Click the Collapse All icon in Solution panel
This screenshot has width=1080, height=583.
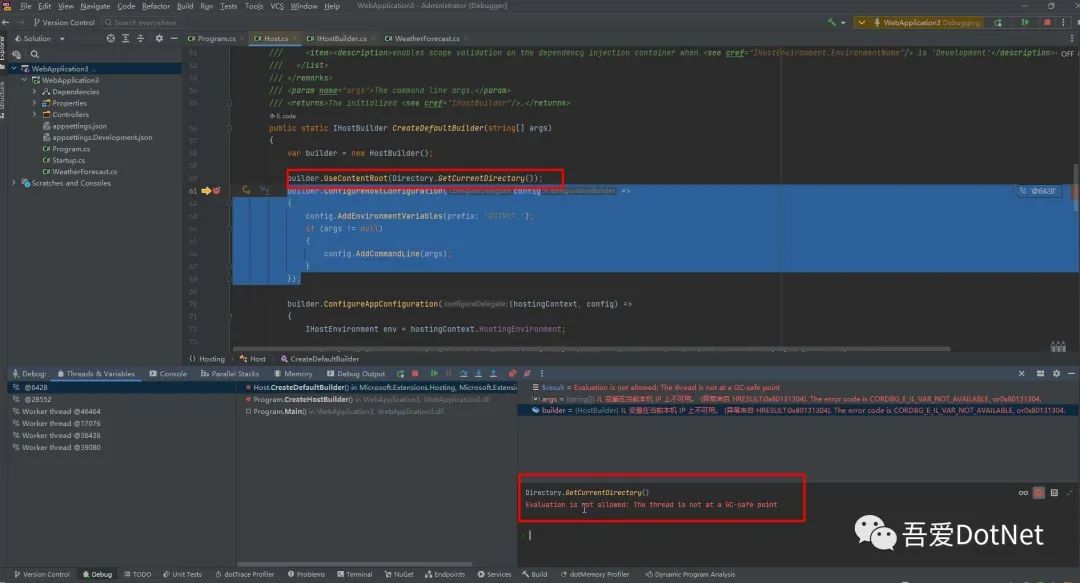coord(141,39)
